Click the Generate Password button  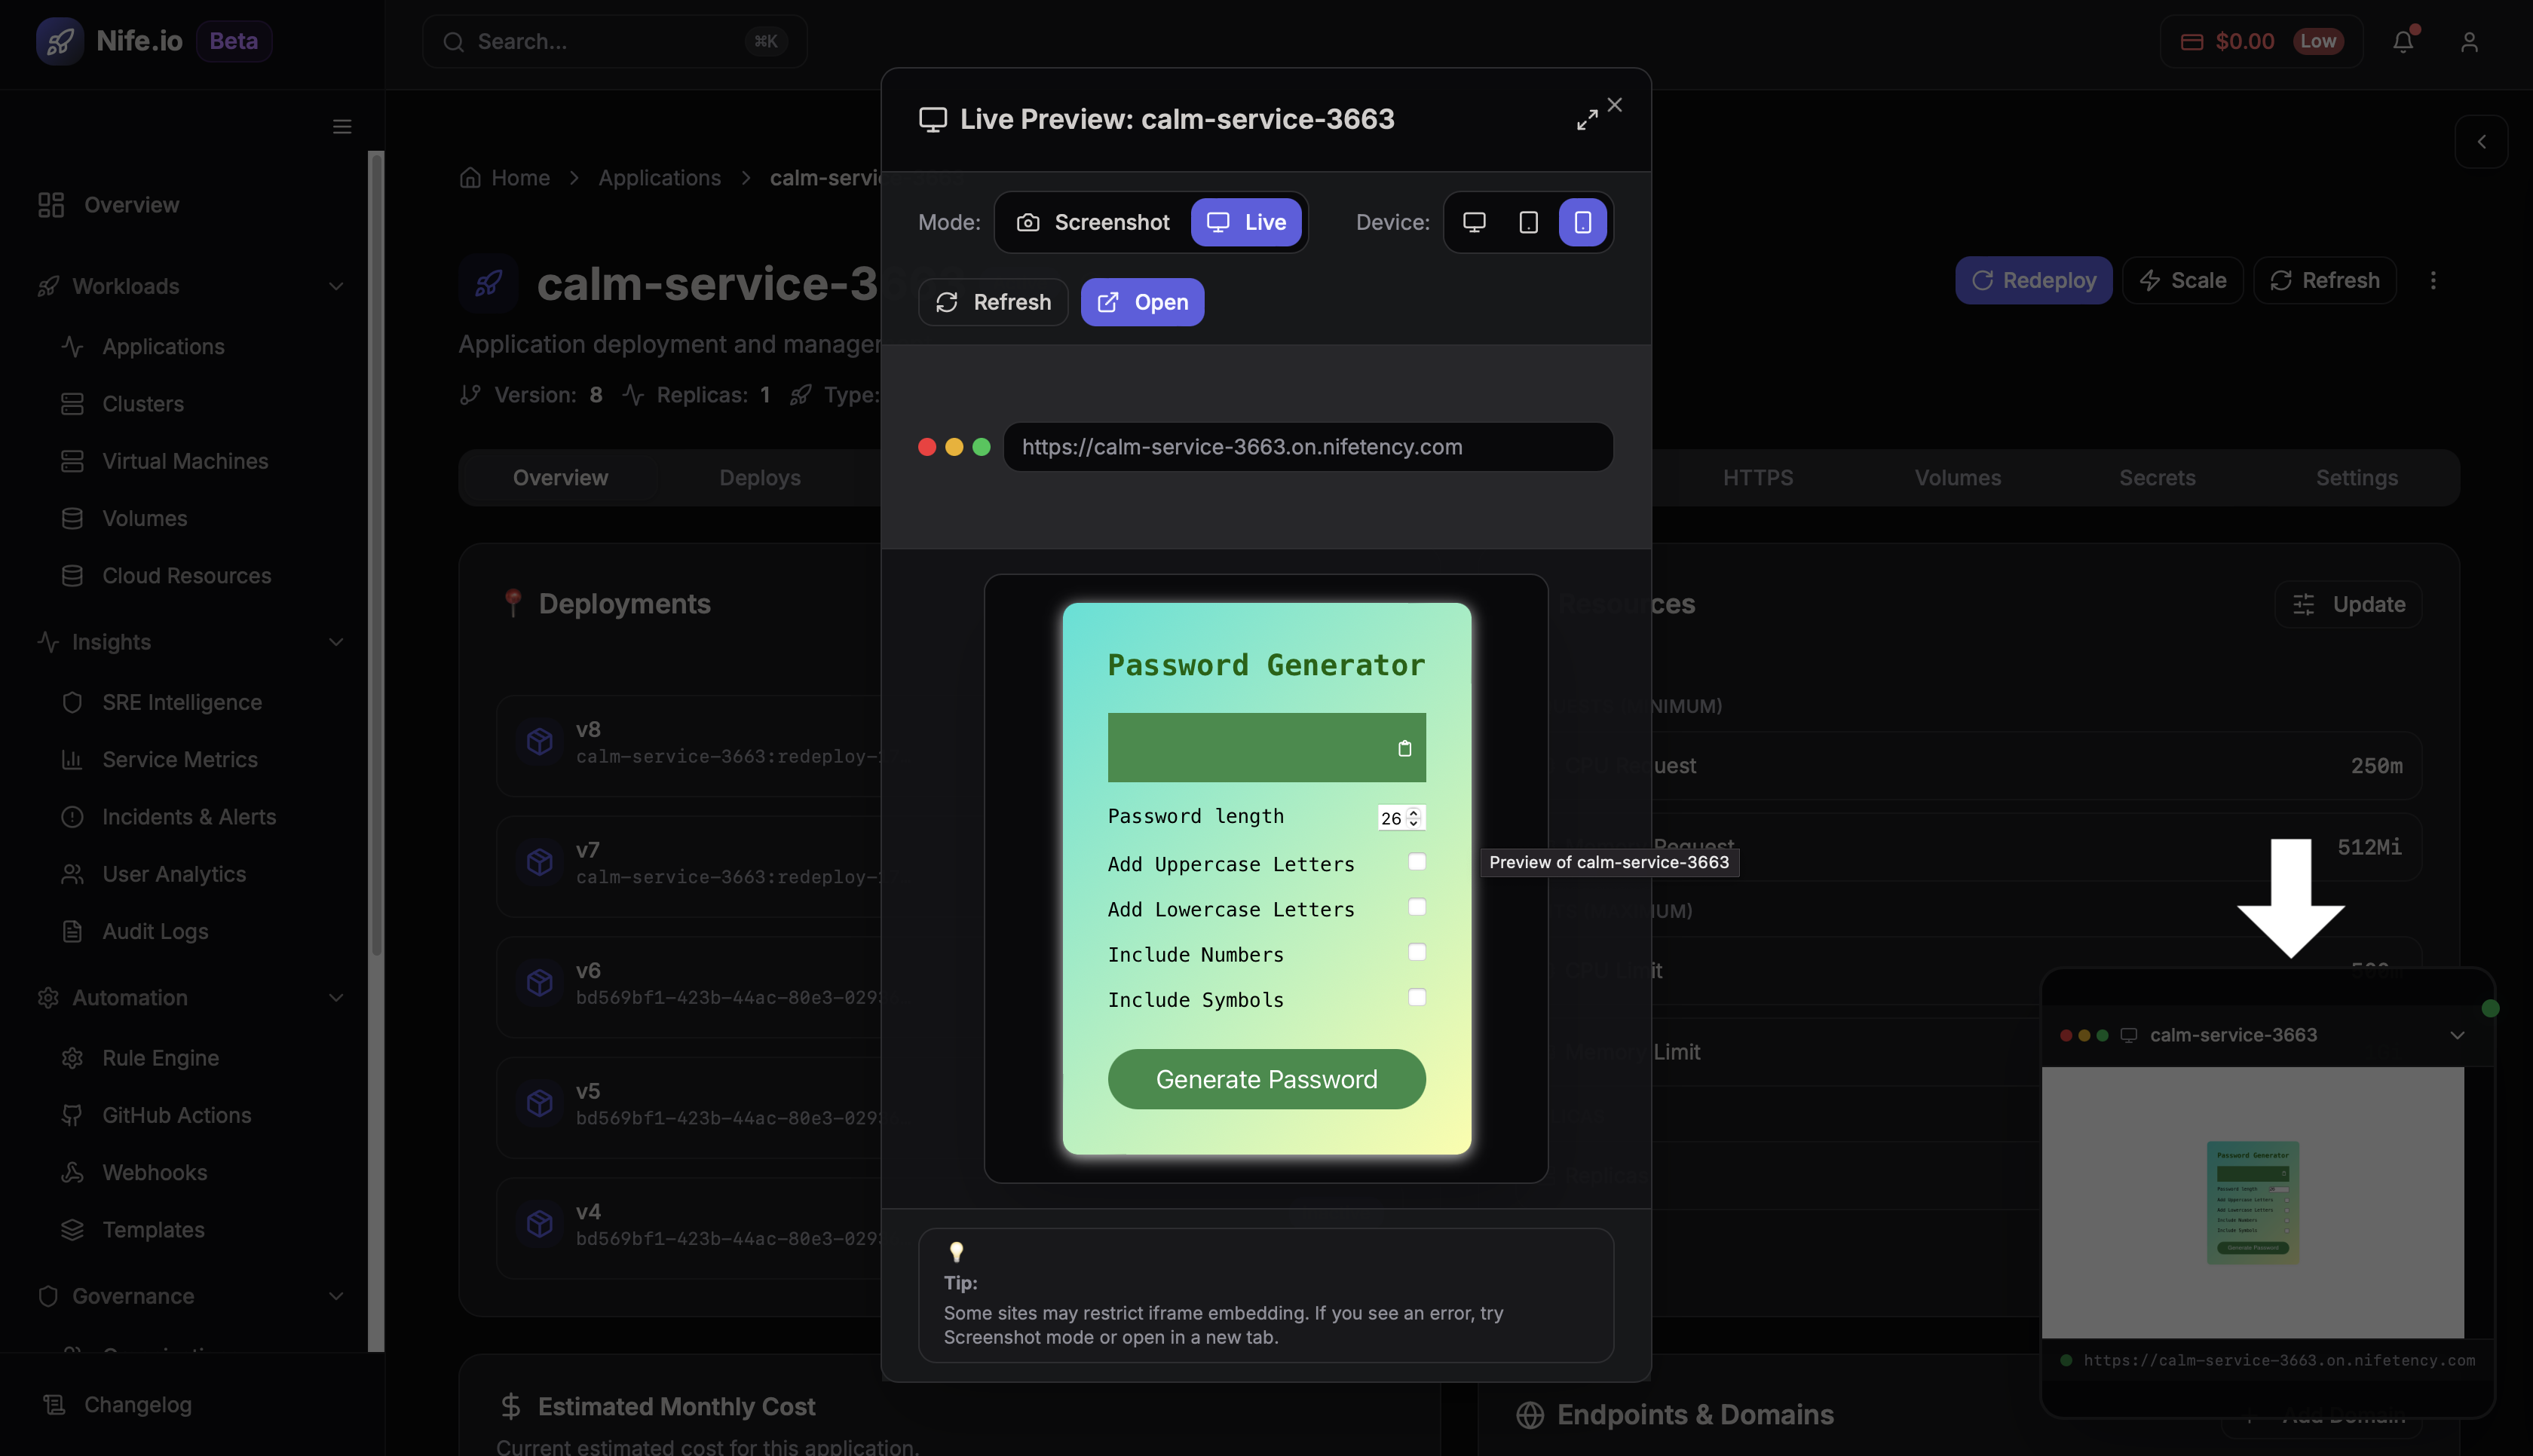pyautogui.click(x=1266, y=1079)
